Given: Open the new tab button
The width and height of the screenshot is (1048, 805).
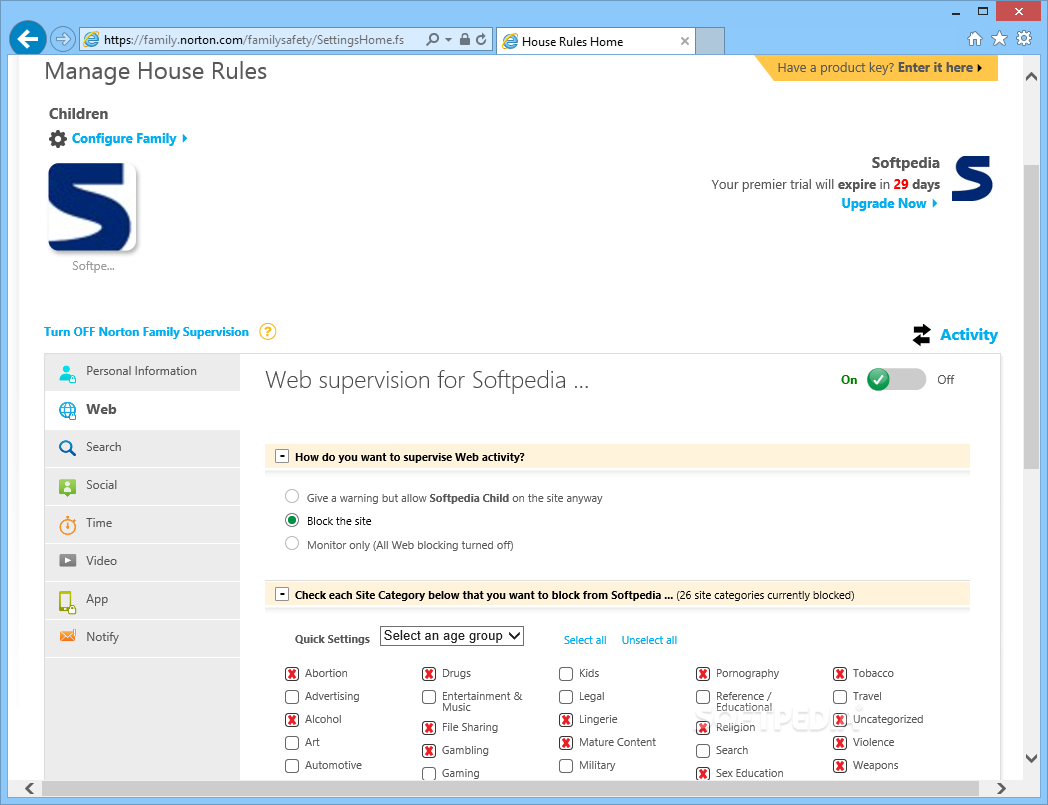Looking at the screenshot, I should (x=710, y=41).
